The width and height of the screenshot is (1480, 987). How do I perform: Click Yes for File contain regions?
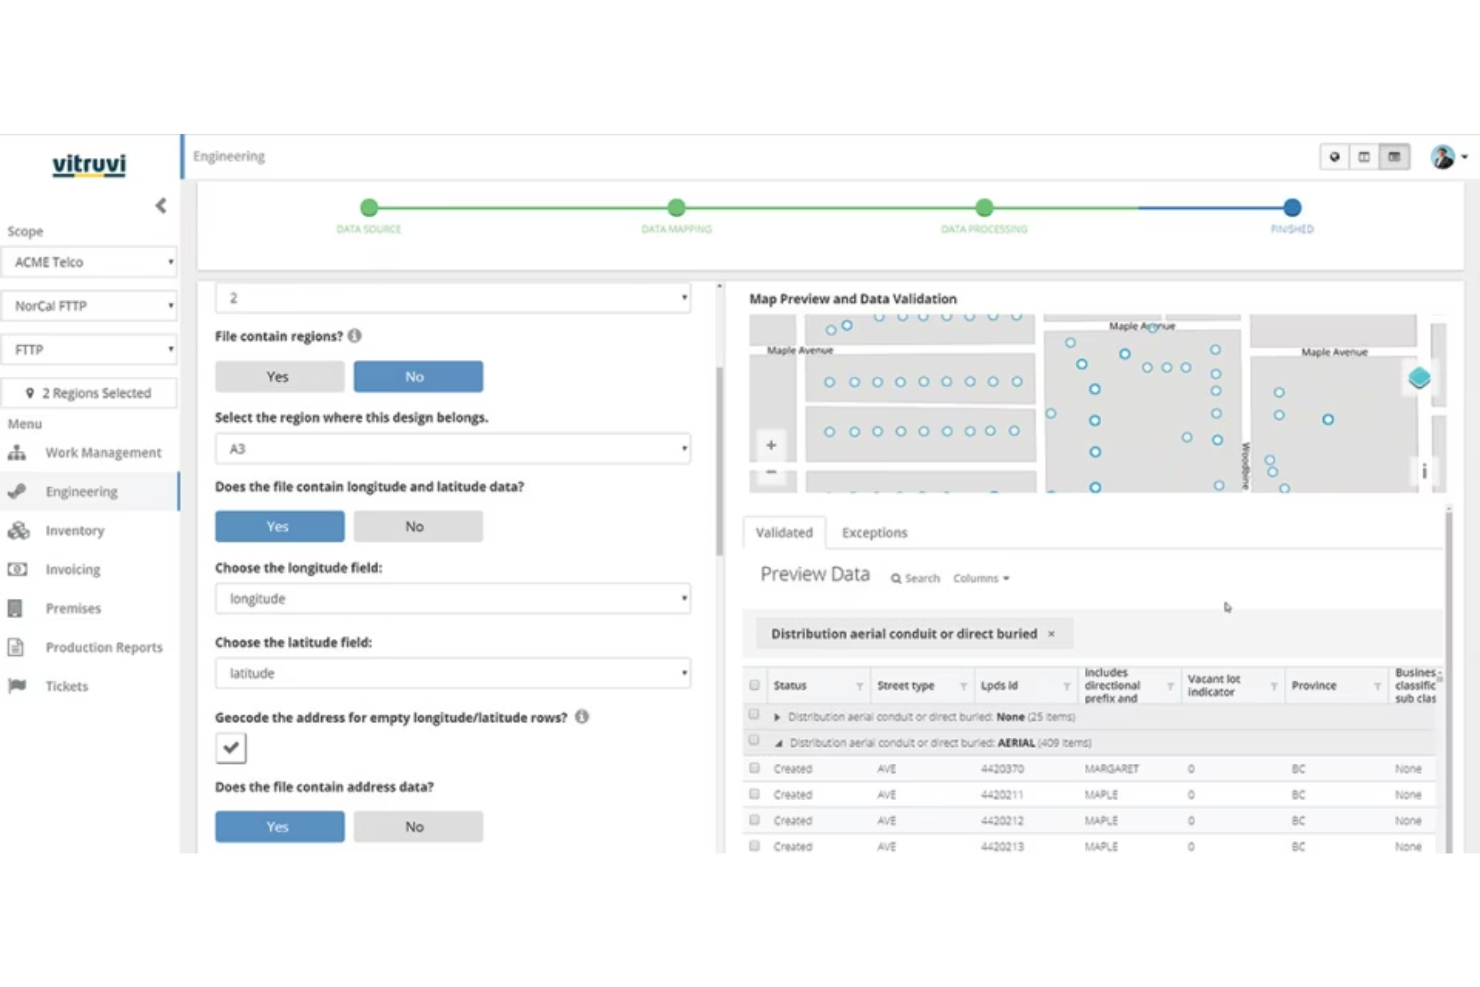coord(279,376)
